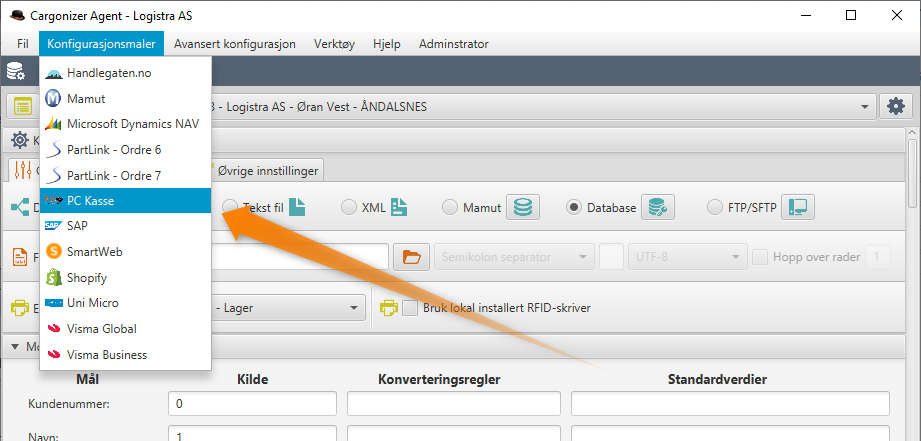Click the Hopp over rader number field
This screenshot has height=441, width=921.
878,257
